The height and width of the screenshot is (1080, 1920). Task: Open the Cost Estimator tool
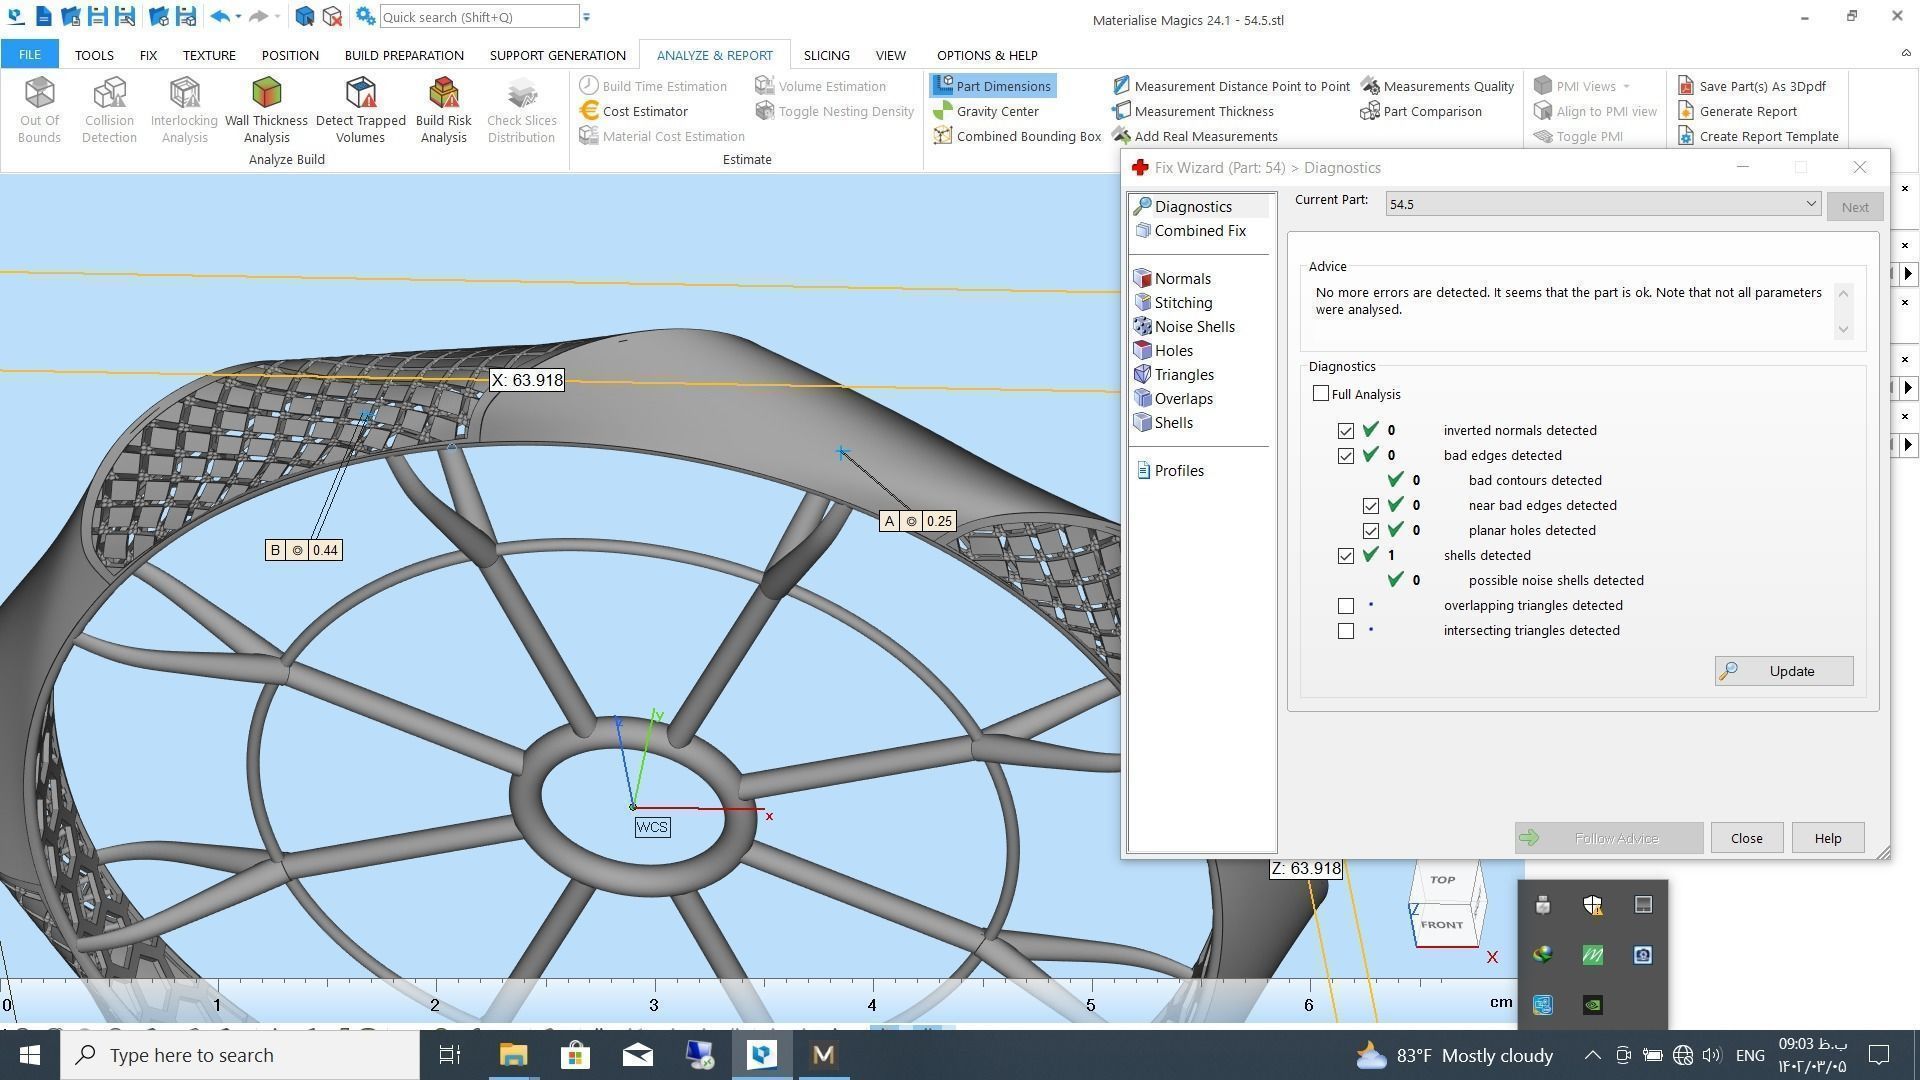644,111
